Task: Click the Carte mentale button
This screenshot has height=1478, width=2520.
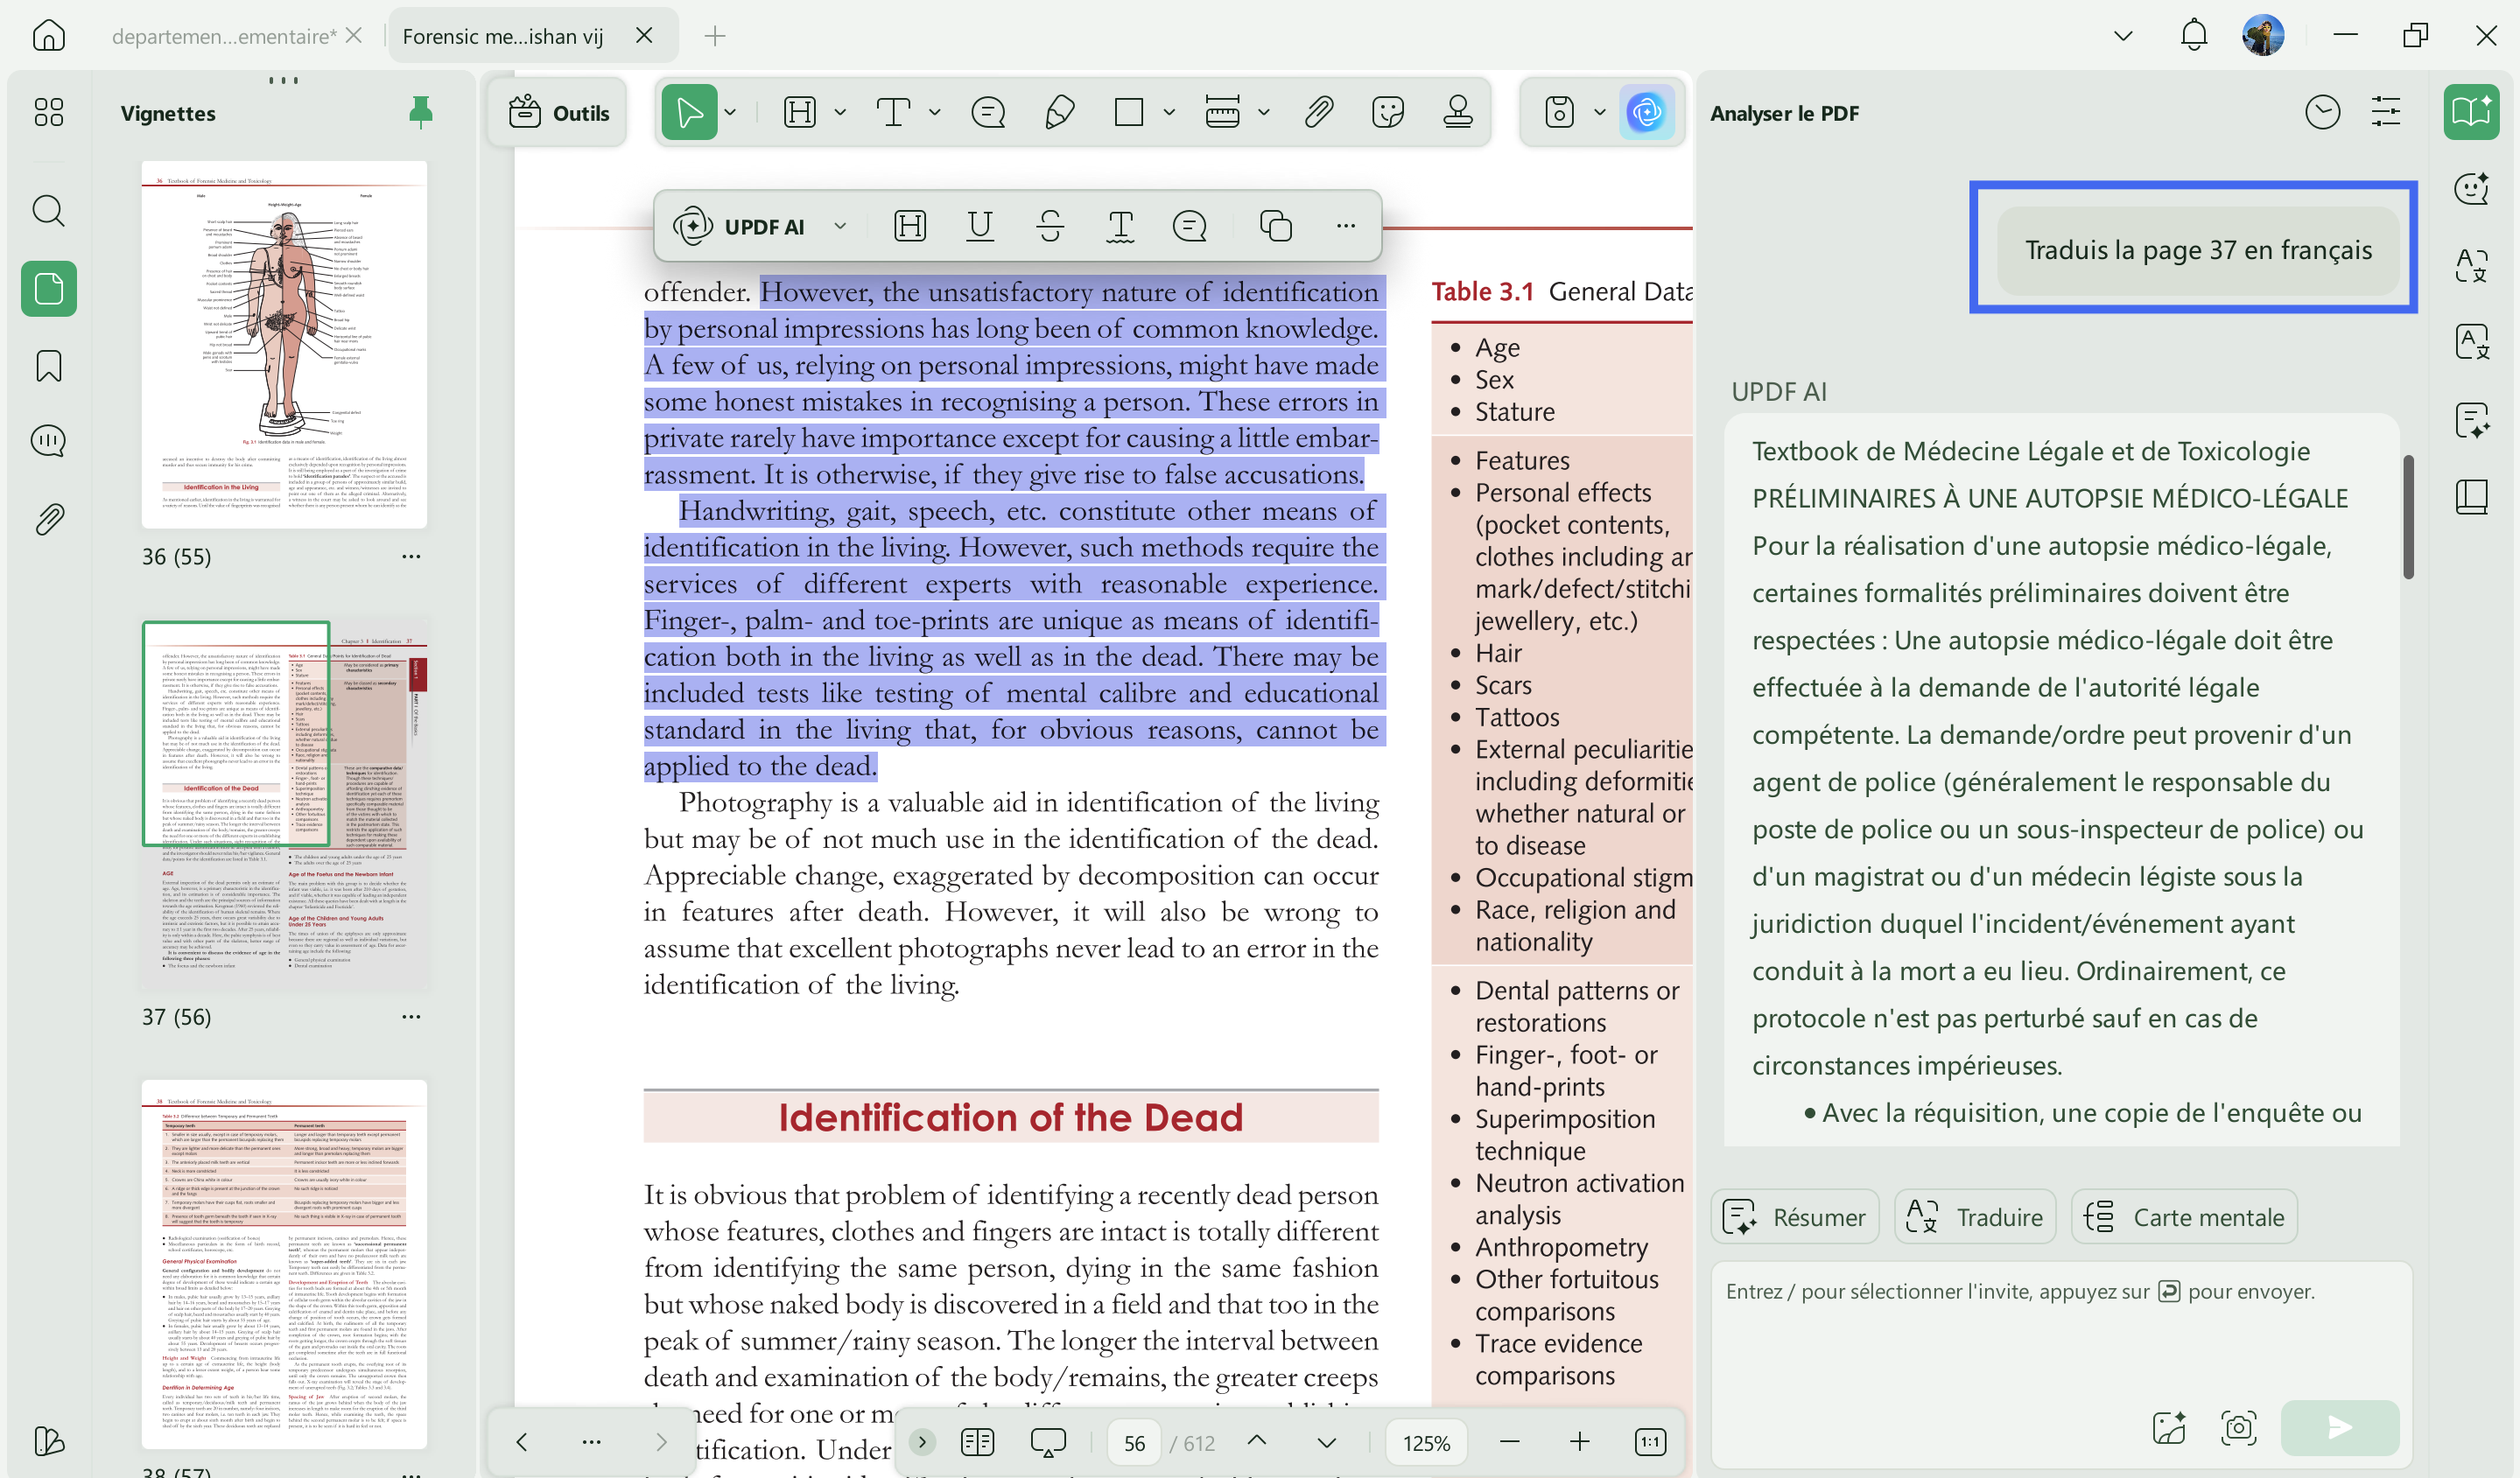Action: (x=2184, y=1216)
